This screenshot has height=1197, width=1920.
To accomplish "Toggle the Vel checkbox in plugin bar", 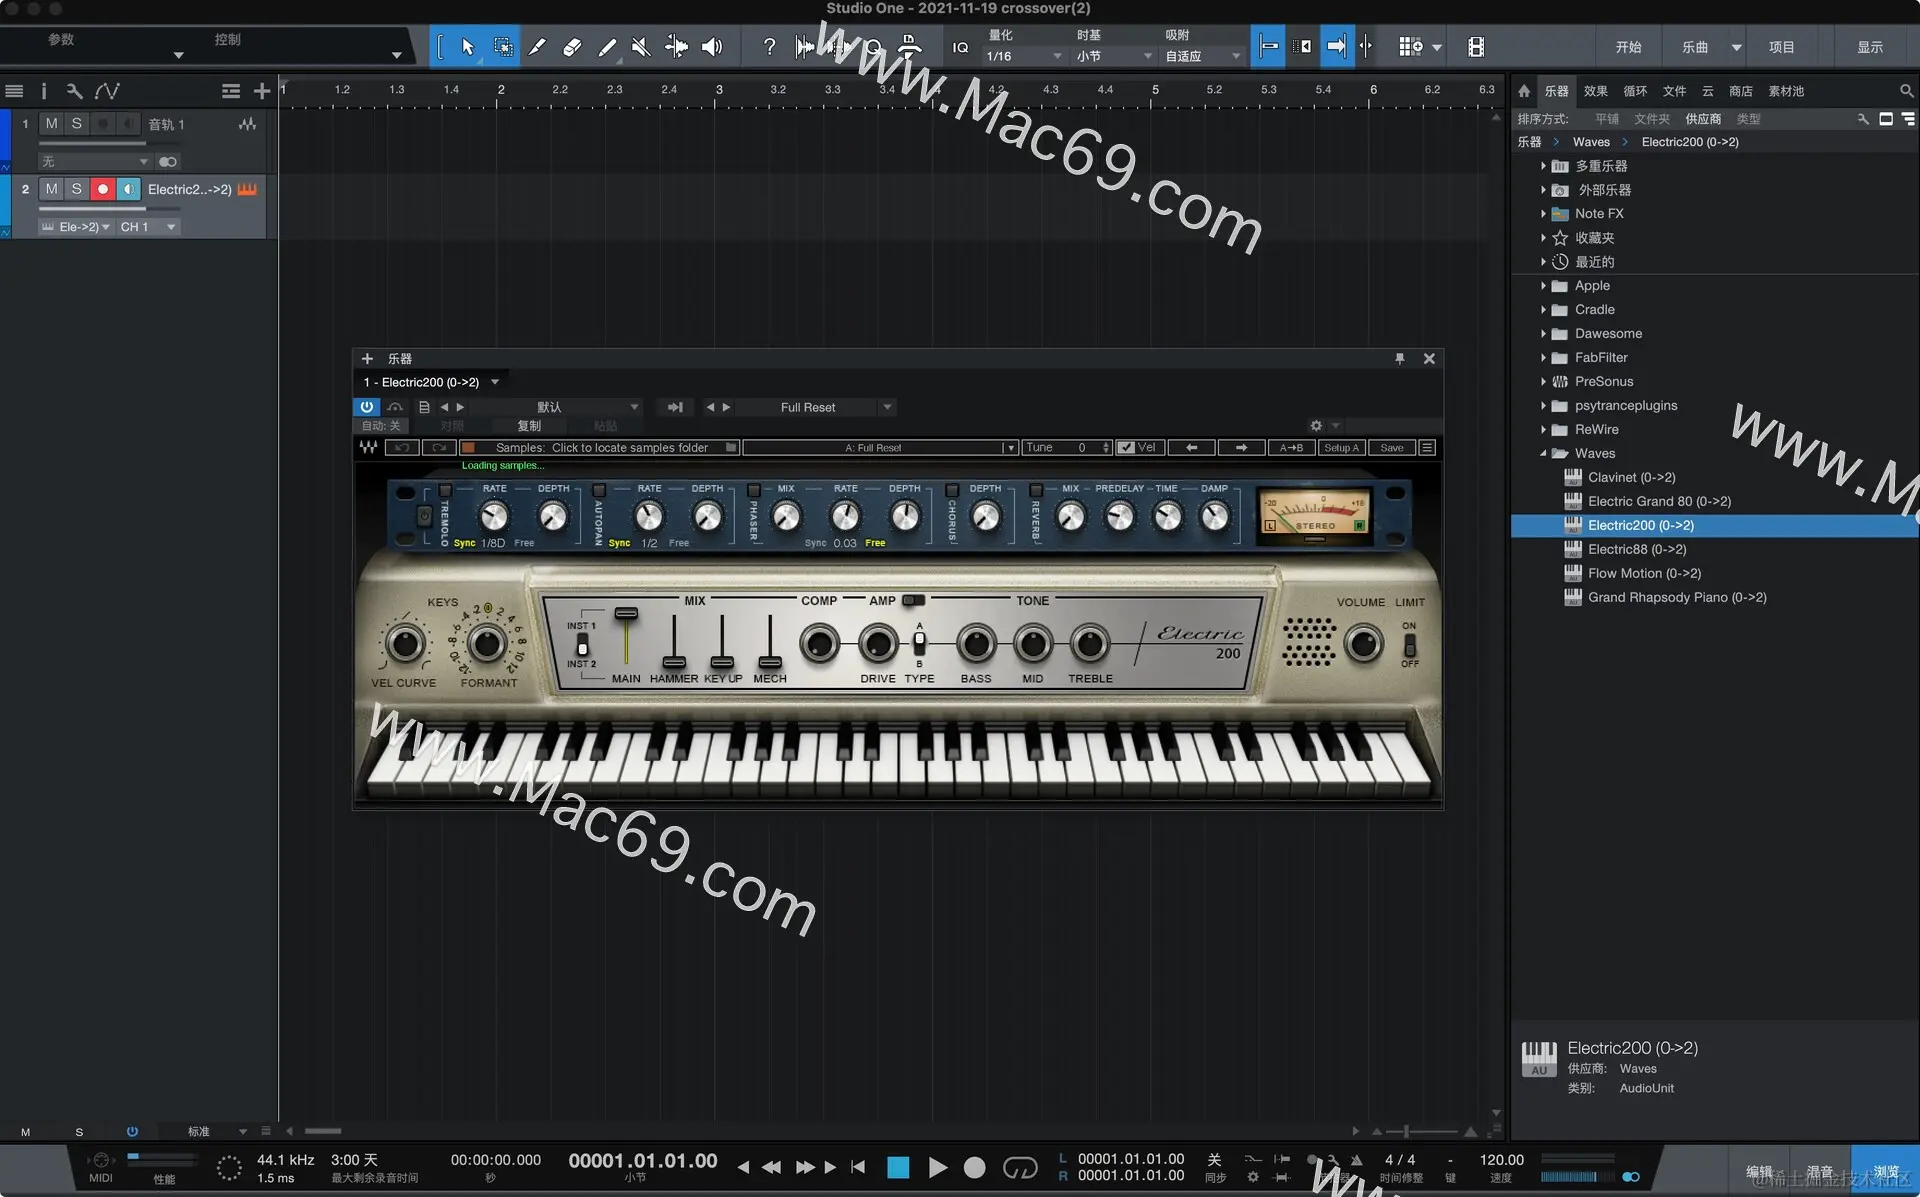I will tap(1127, 448).
